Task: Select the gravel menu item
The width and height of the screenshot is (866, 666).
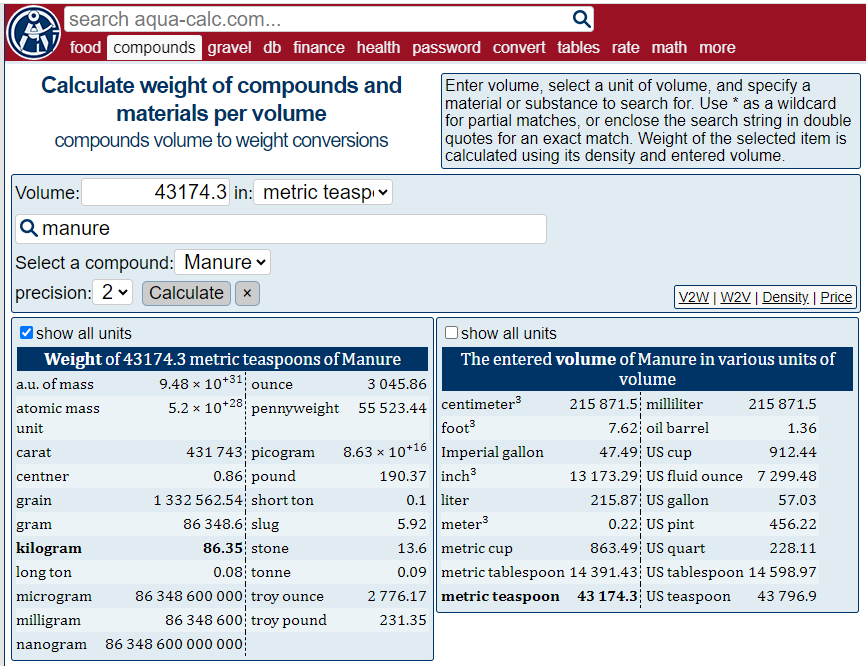Action: [x=230, y=47]
